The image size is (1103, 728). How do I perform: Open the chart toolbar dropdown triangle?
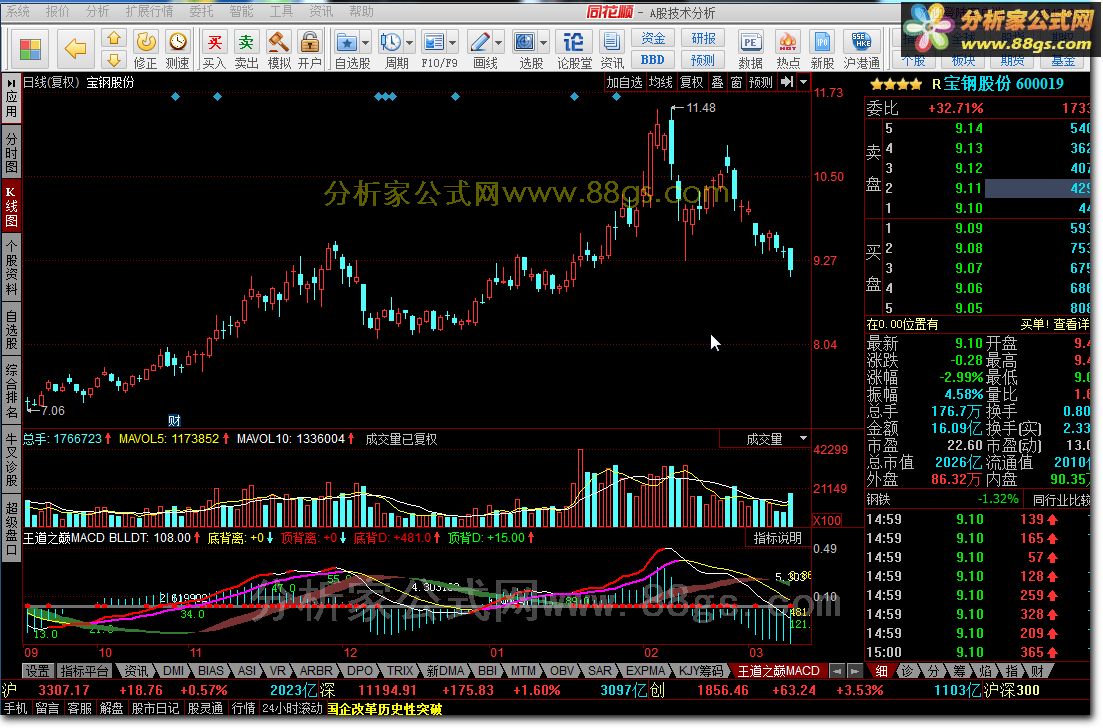coord(803,82)
